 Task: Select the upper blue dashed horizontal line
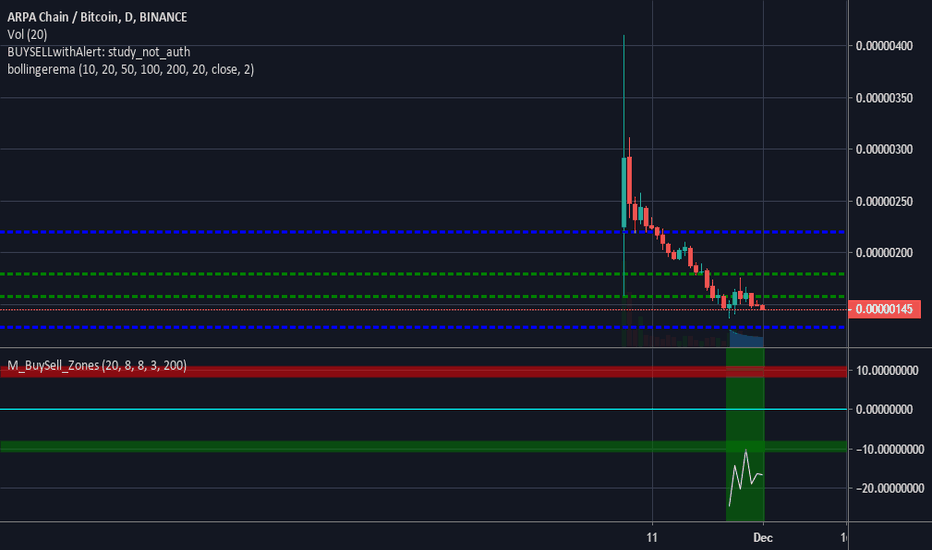[422, 232]
